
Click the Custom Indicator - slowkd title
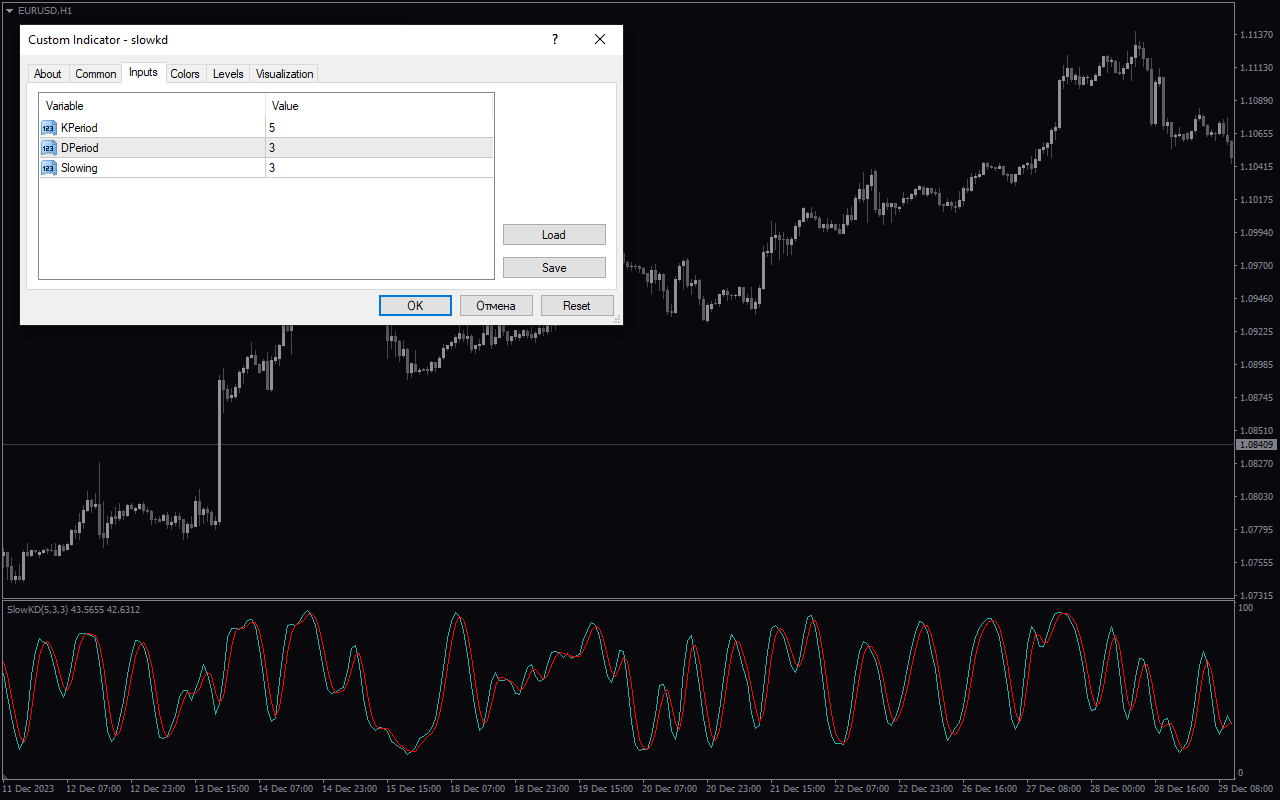coord(98,40)
